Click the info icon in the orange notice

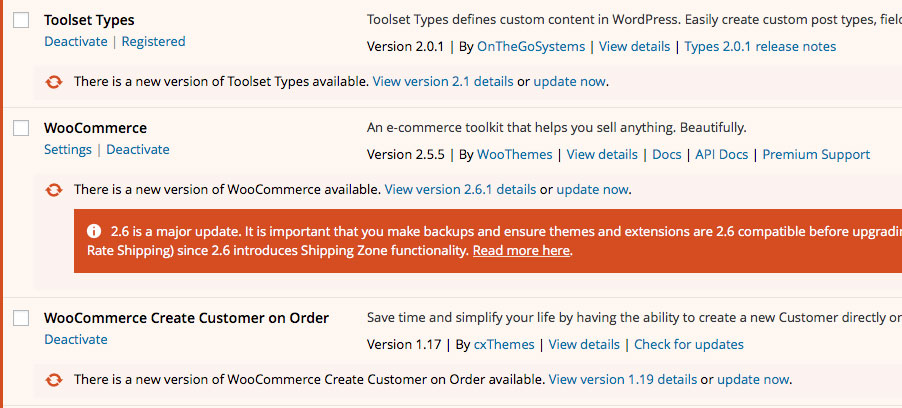coord(94,231)
